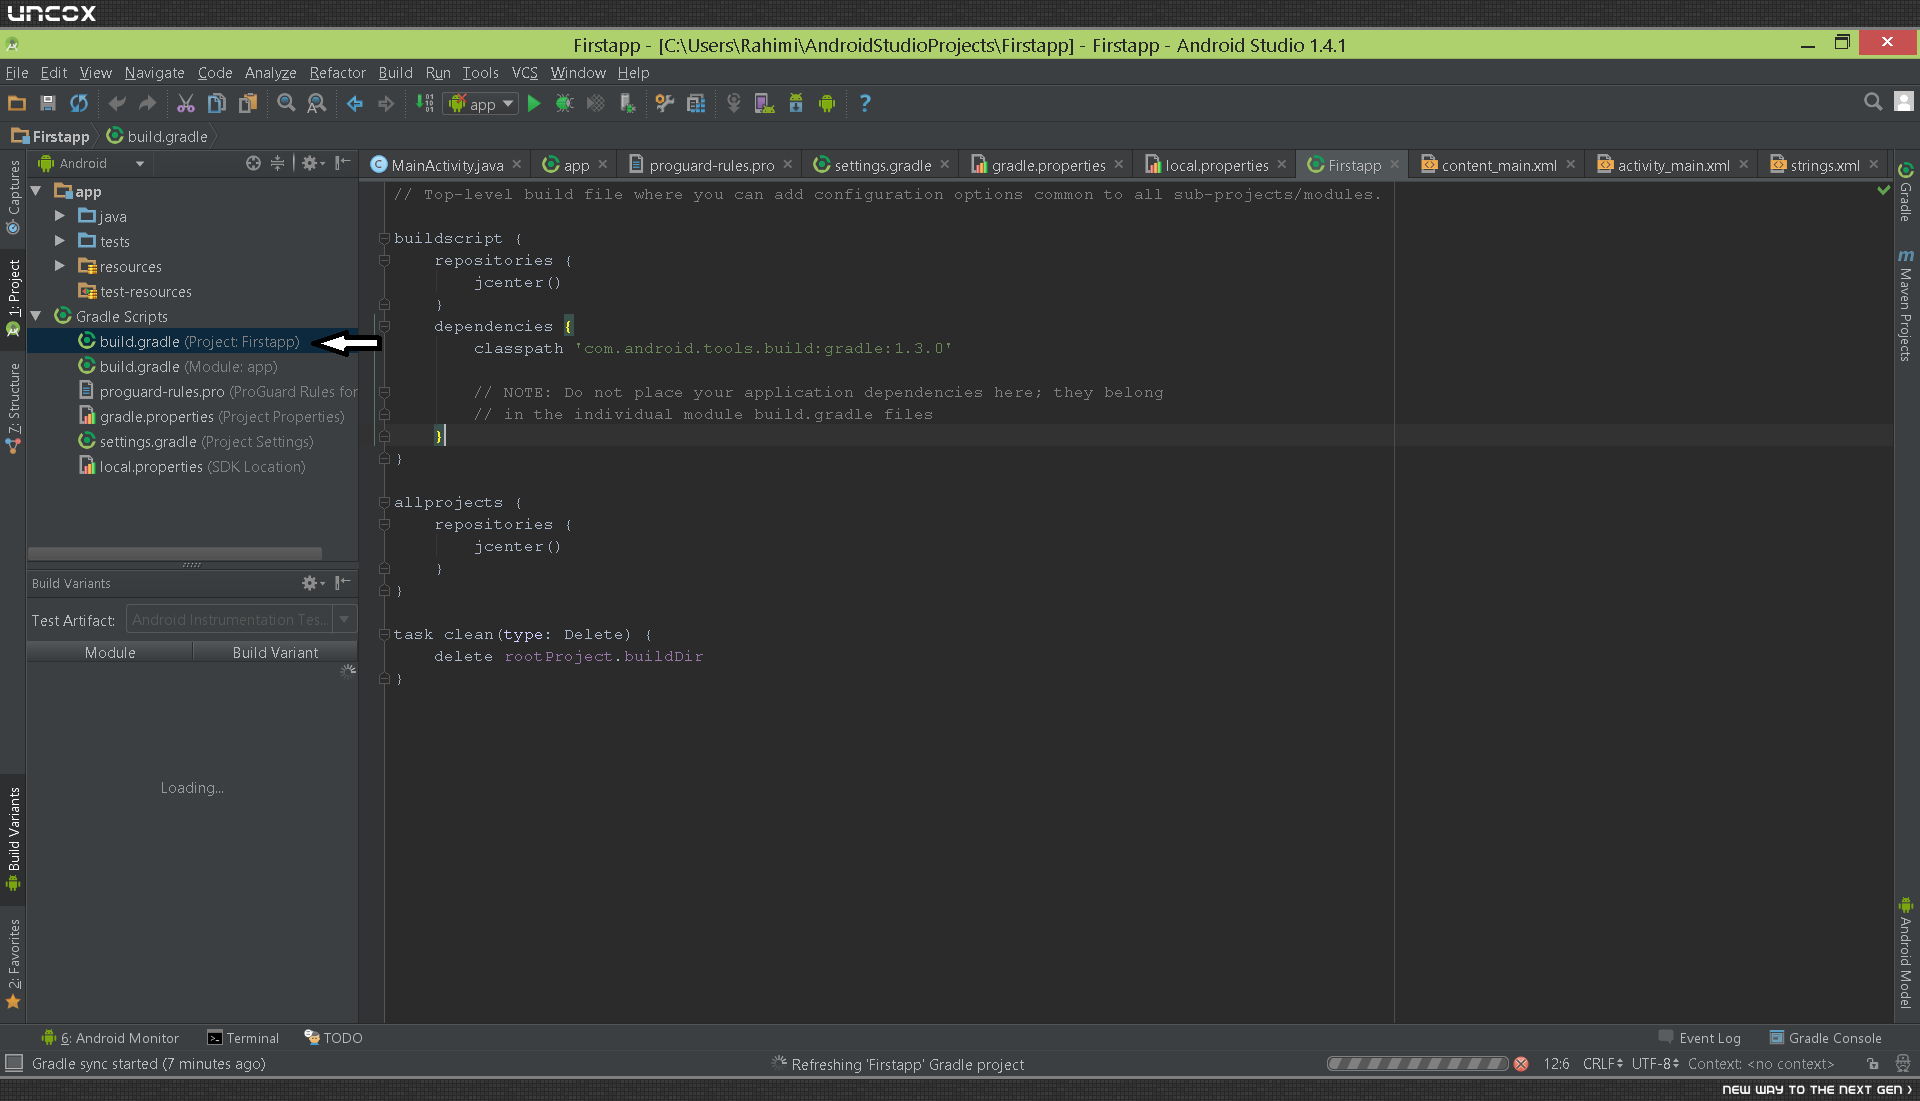Viewport: 1920px width, 1101px height.
Task: Collapse the buildscript code block fold marker
Action: 384,238
